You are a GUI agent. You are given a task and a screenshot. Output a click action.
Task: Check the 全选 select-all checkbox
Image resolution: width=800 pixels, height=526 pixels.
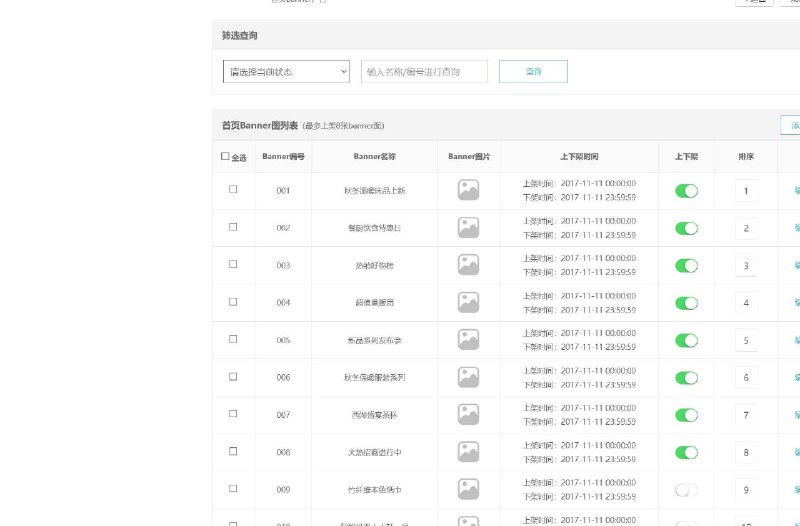pyautogui.click(x=225, y=156)
